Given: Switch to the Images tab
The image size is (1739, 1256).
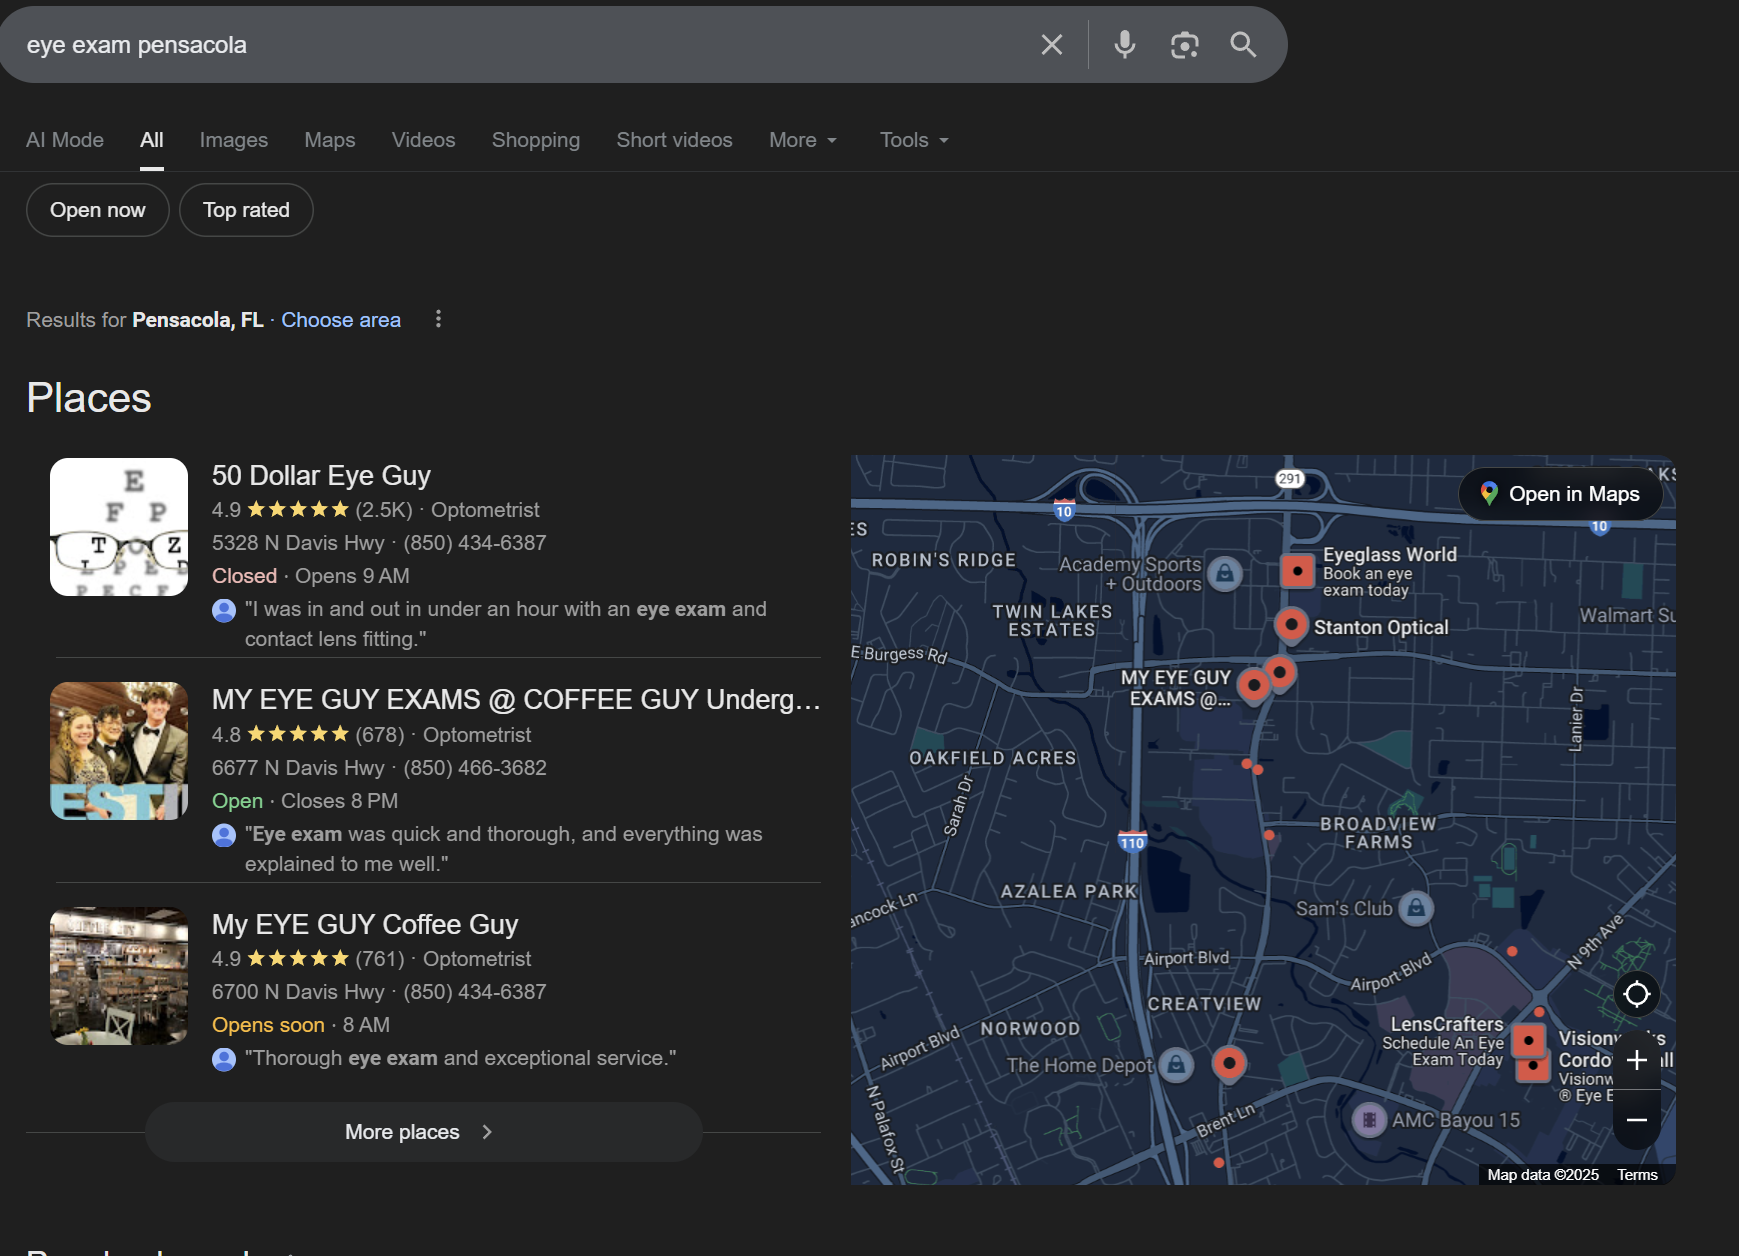Looking at the screenshot, I should pyautogui.click(x=233, y=140).
